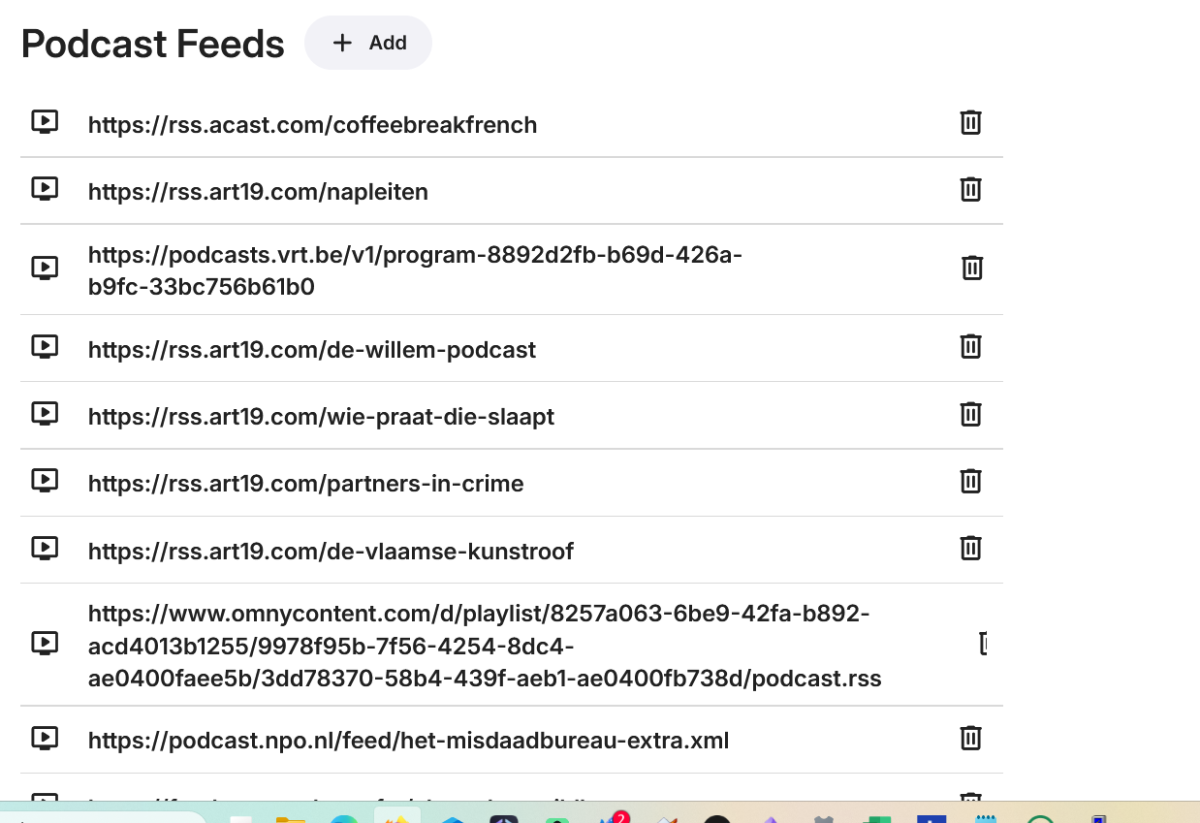Trash the de-willem-podcast feed

[x=970, y=347]
